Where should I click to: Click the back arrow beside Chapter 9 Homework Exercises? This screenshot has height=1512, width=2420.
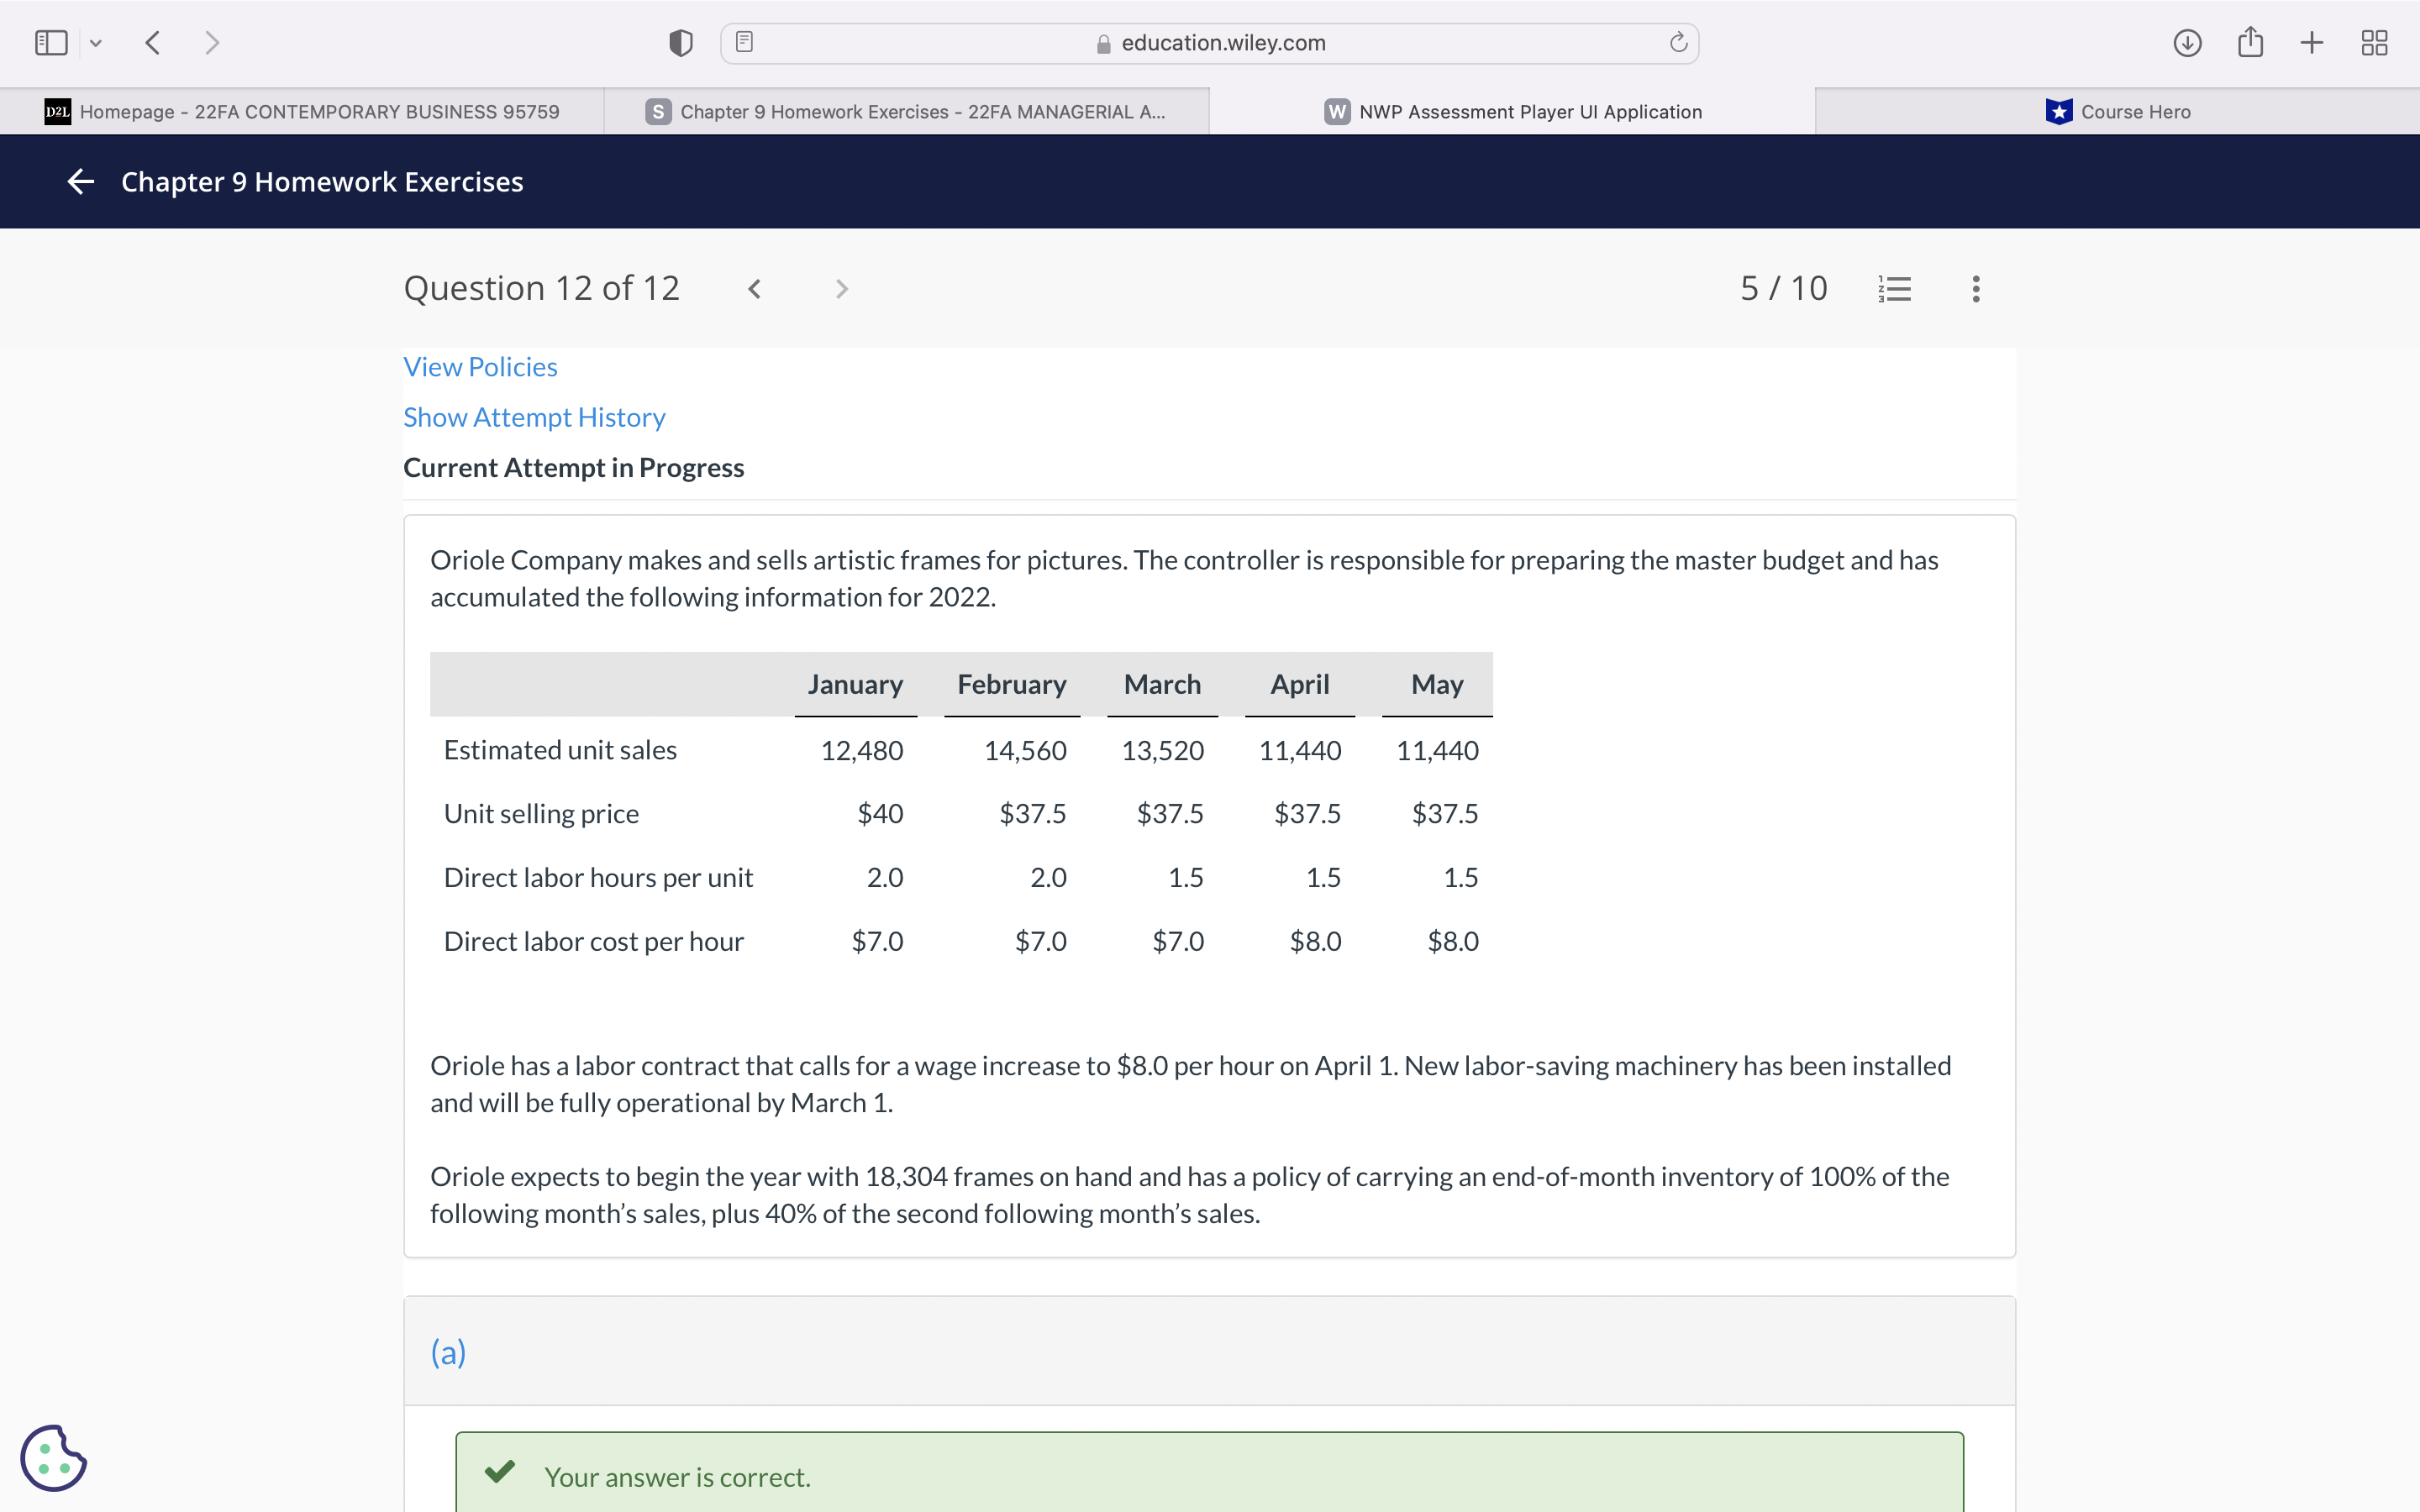[x=80, y=181]
